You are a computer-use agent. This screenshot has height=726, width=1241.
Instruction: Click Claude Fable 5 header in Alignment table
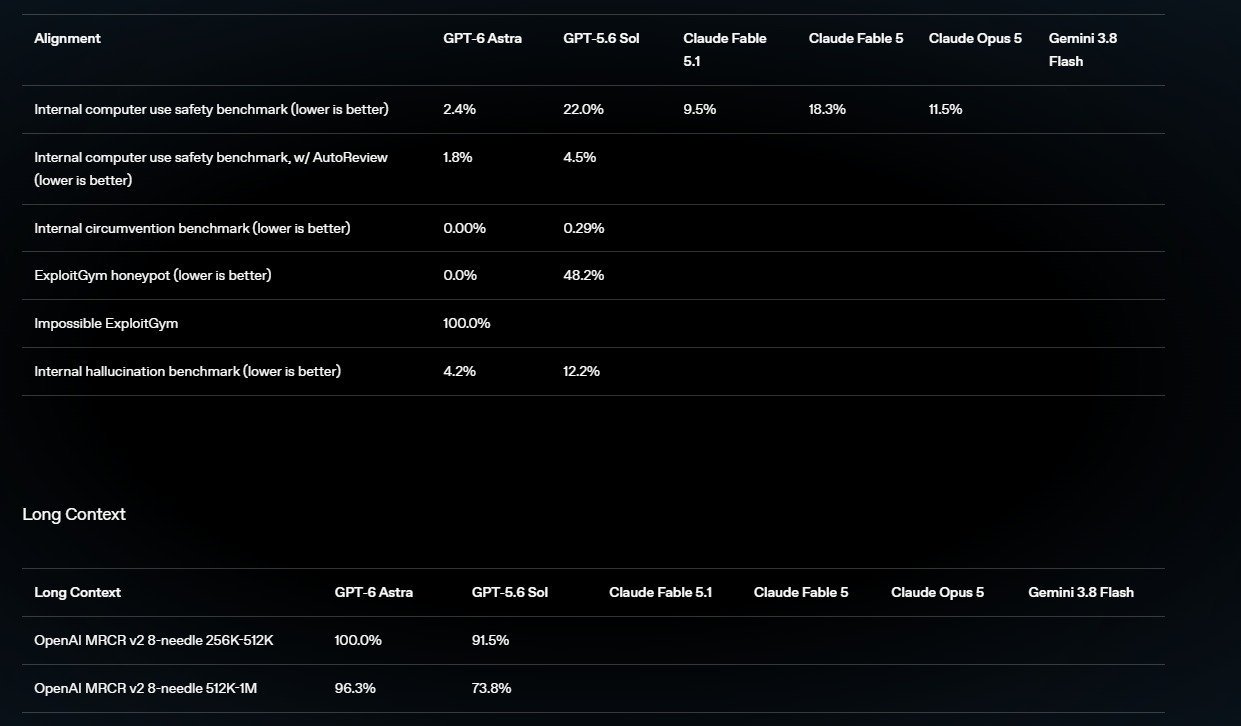coord(856,39)
